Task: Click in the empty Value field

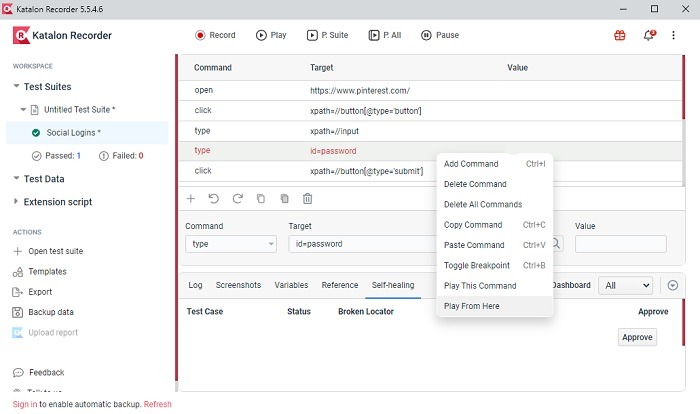Action: click(x=621, y=244)
